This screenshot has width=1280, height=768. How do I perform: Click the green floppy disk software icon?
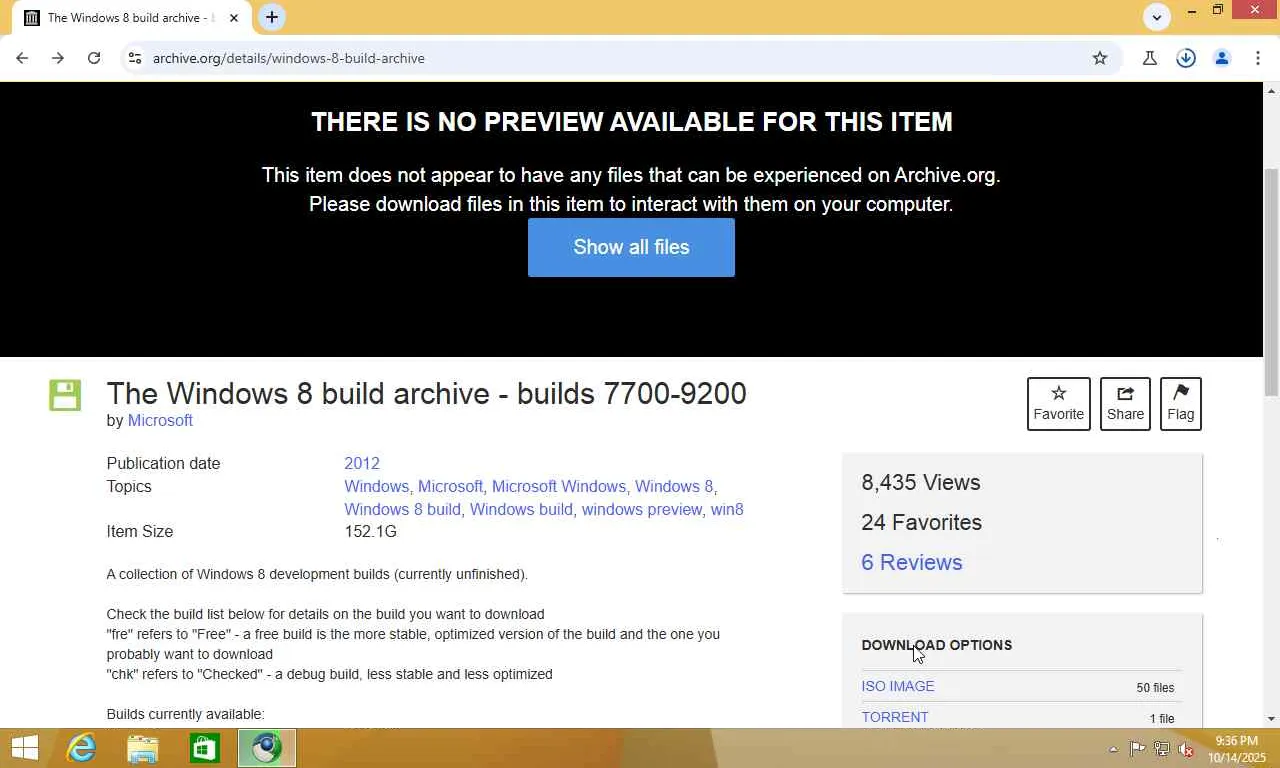(65, 395)
